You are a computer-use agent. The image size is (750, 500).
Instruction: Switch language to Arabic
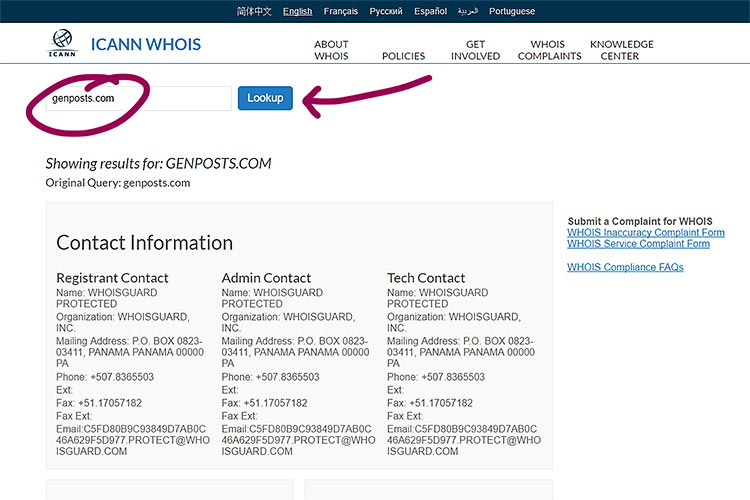point(468,11)
